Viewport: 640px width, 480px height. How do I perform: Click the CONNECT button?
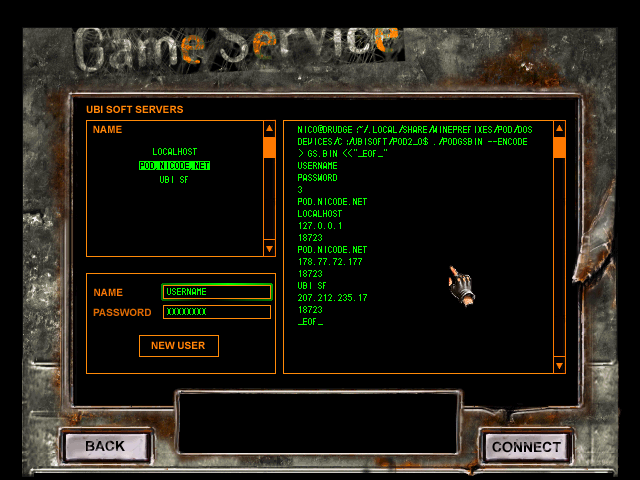point(526,447)
